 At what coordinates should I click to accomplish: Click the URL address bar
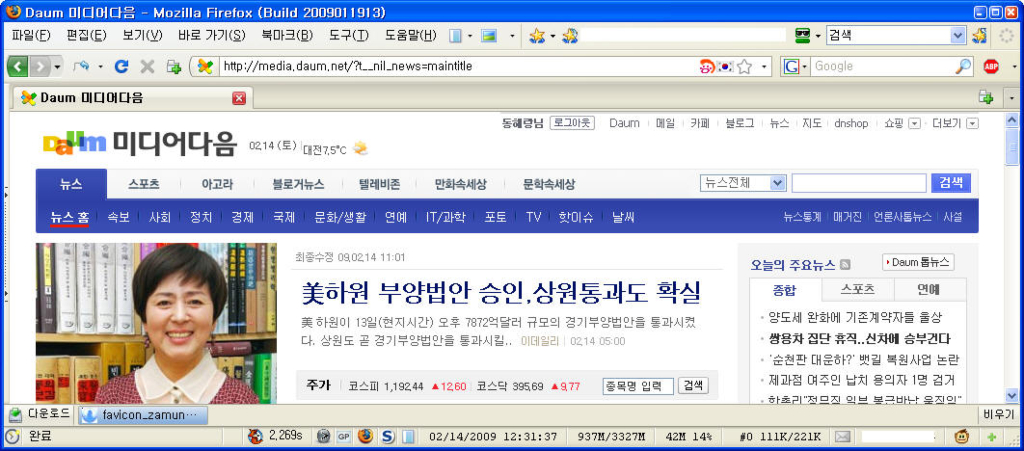click(457, 66)
